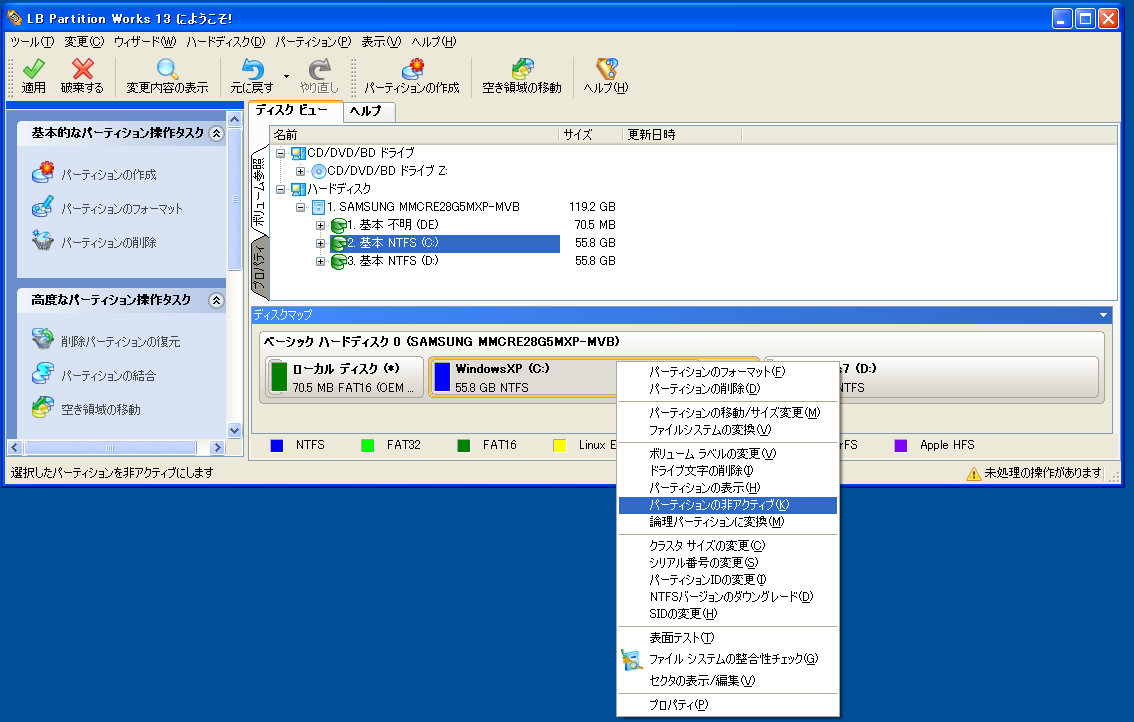Select the 2. 基本 NTFS (C:) tree item

click(x=395, y=243)
